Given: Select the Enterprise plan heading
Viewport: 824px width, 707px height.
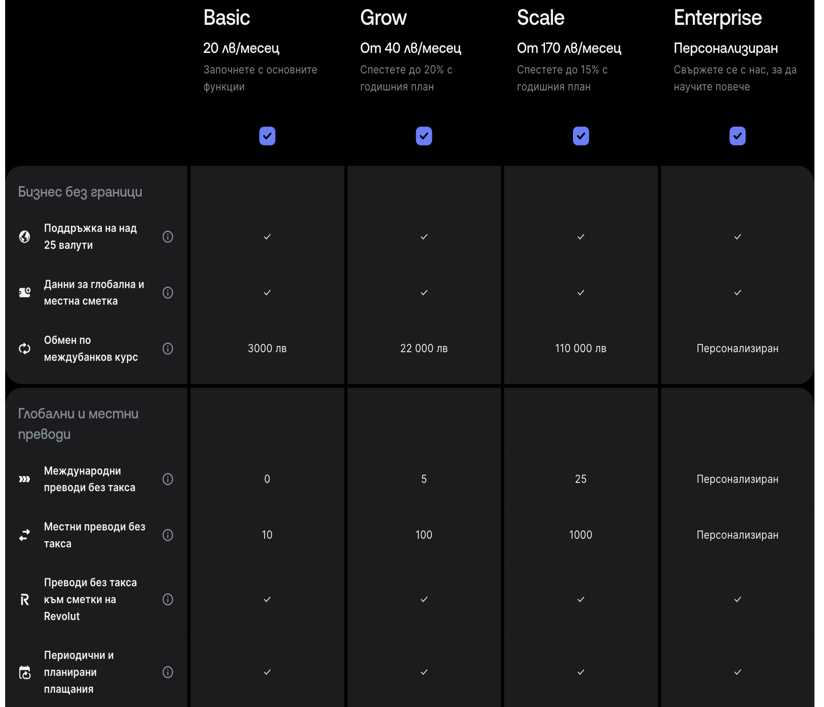Looking at the screenshot, I should (717, 18).
